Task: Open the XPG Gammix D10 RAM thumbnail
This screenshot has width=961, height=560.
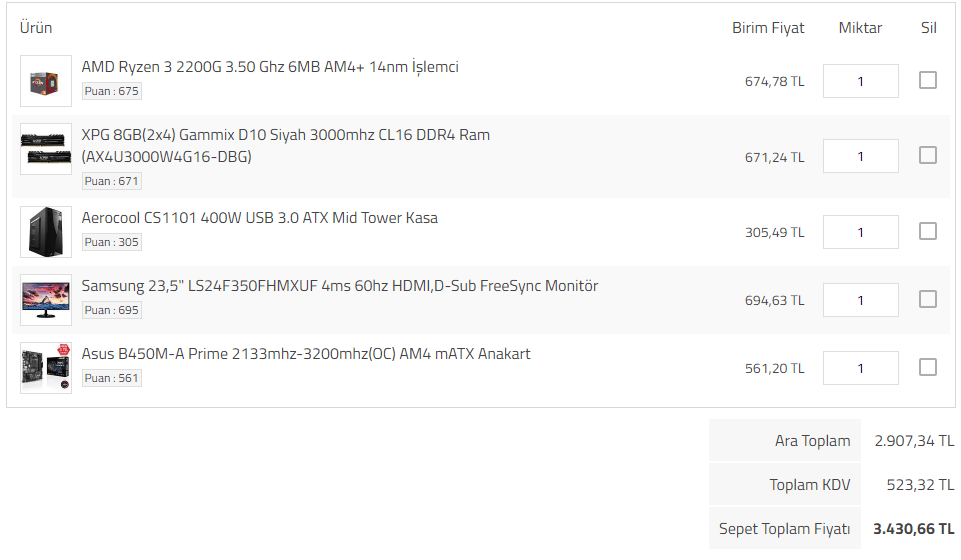Action: 46,149
